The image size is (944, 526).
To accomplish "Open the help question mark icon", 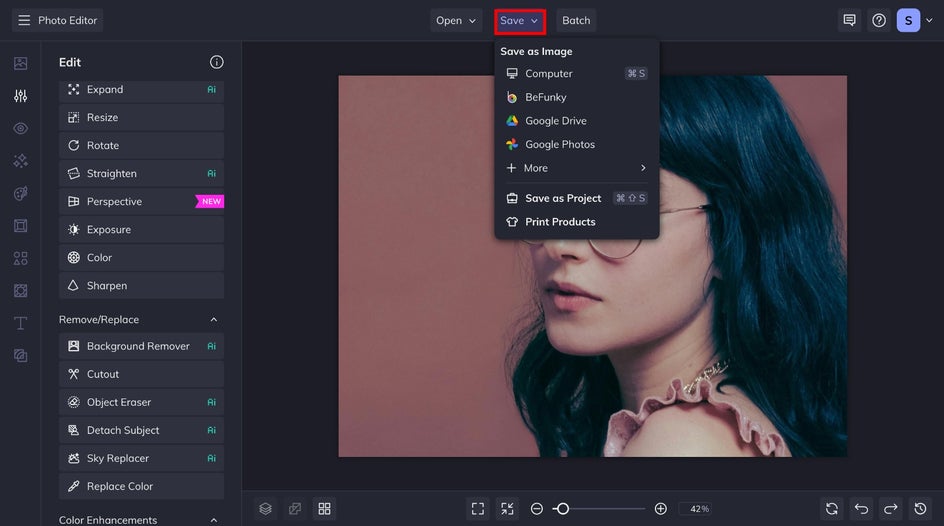I will [x=879, y=20].
